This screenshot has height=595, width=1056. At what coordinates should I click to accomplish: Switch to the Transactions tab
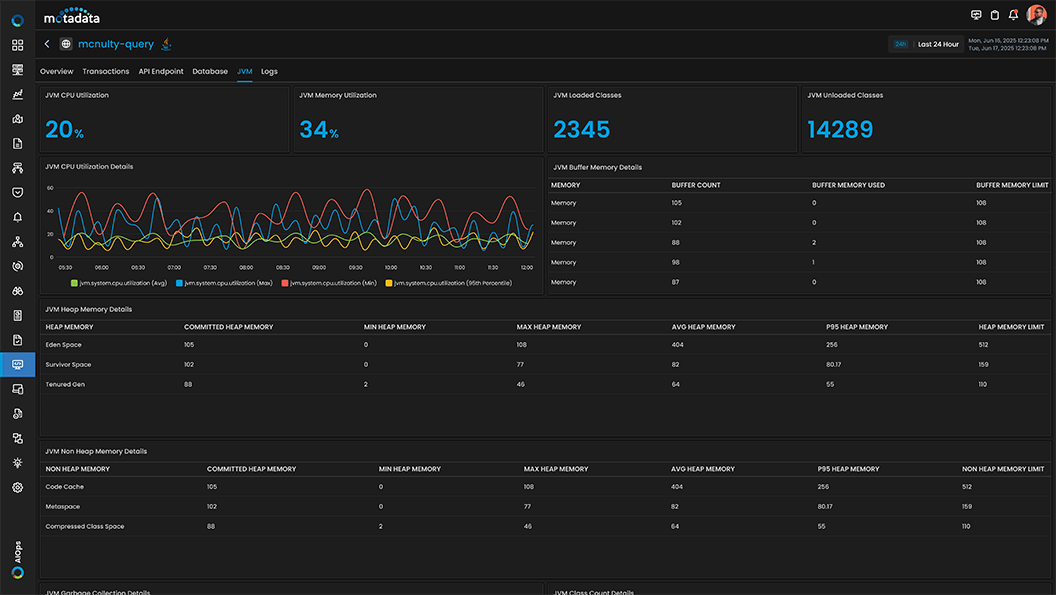[106, 71]
